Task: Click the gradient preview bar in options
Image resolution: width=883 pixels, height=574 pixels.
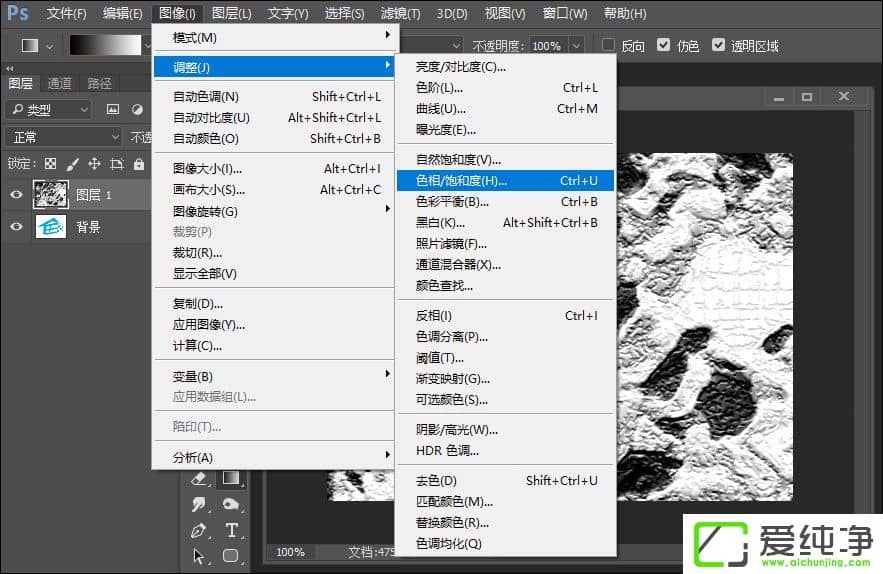Action: (x=107, y=46)
